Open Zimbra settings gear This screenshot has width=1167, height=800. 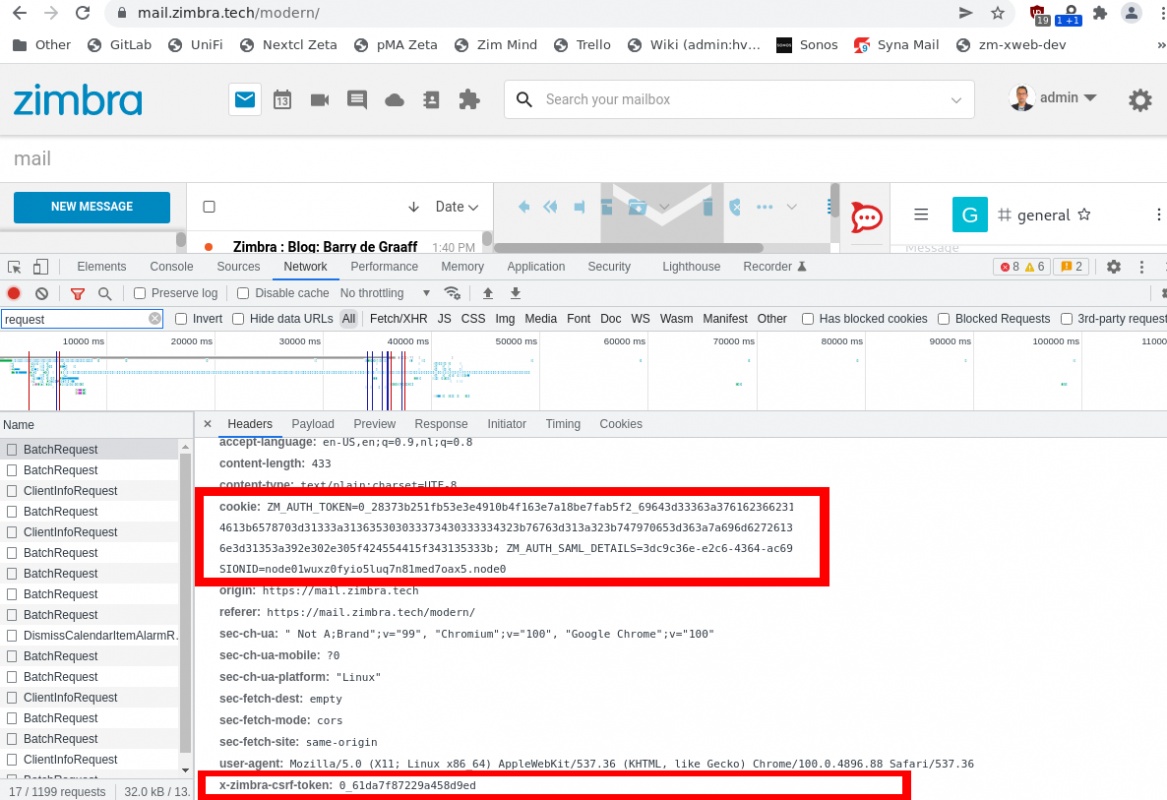[1140, 100]
